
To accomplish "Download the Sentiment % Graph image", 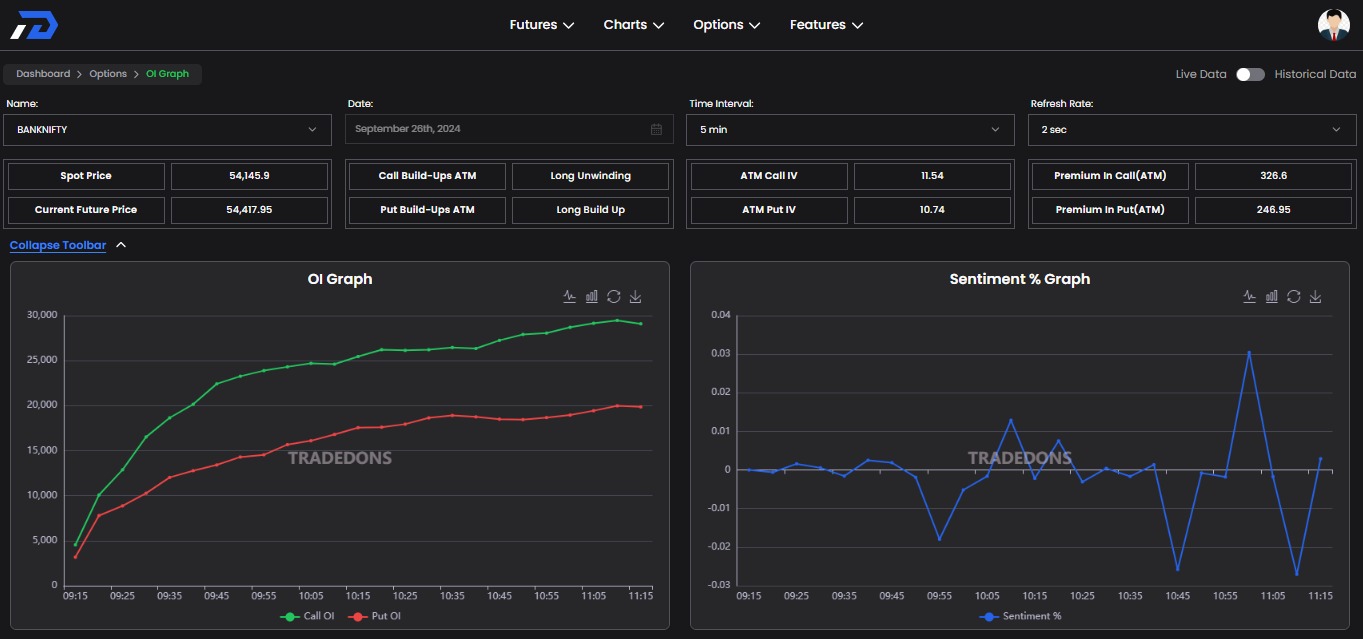I will pyautogui.click(x=1316, y=296).
